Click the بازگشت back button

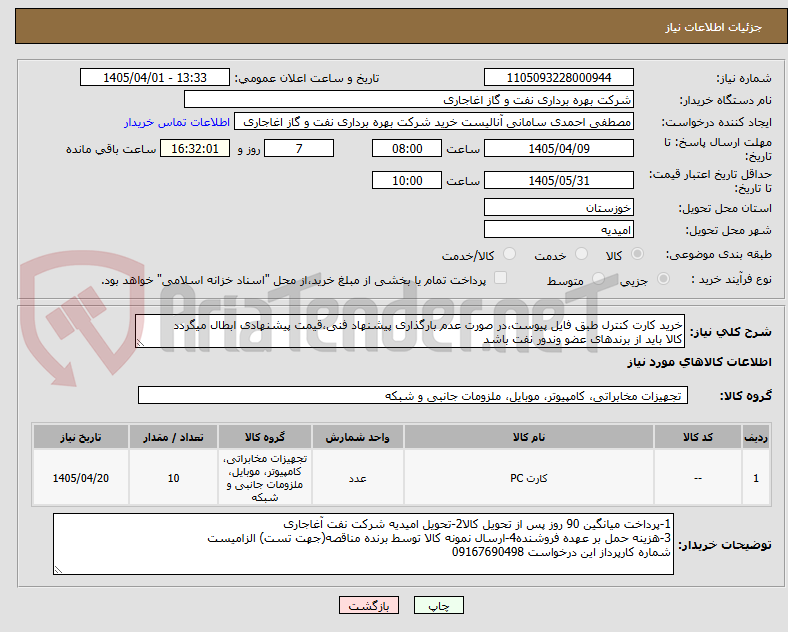tap(369, 605)
